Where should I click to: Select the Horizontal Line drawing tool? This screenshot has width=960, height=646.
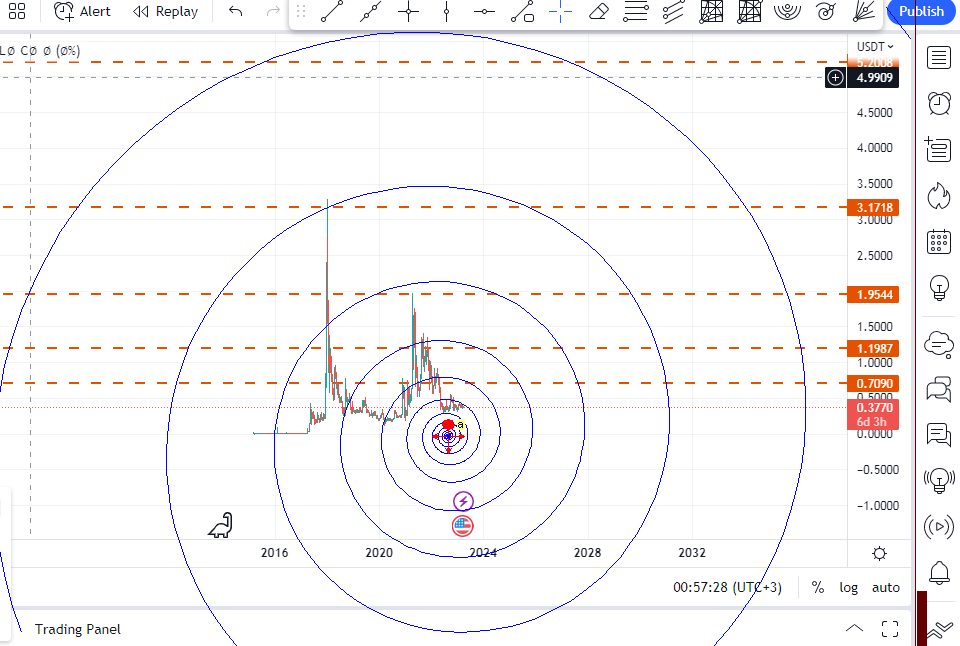tap(484, 11)
